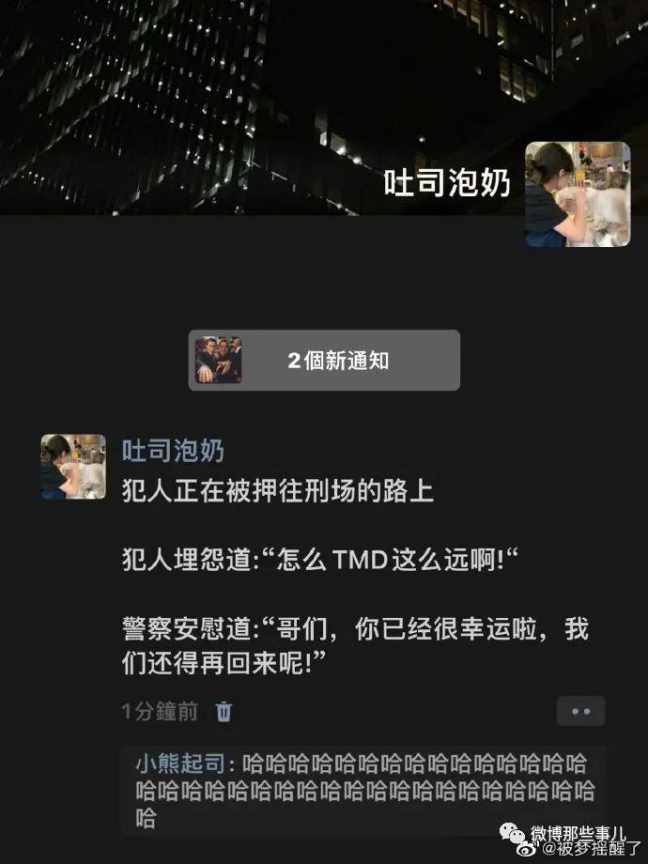Tap the thumbnail inside the notifications banner

pyautogui.click(x=218, y=360)
